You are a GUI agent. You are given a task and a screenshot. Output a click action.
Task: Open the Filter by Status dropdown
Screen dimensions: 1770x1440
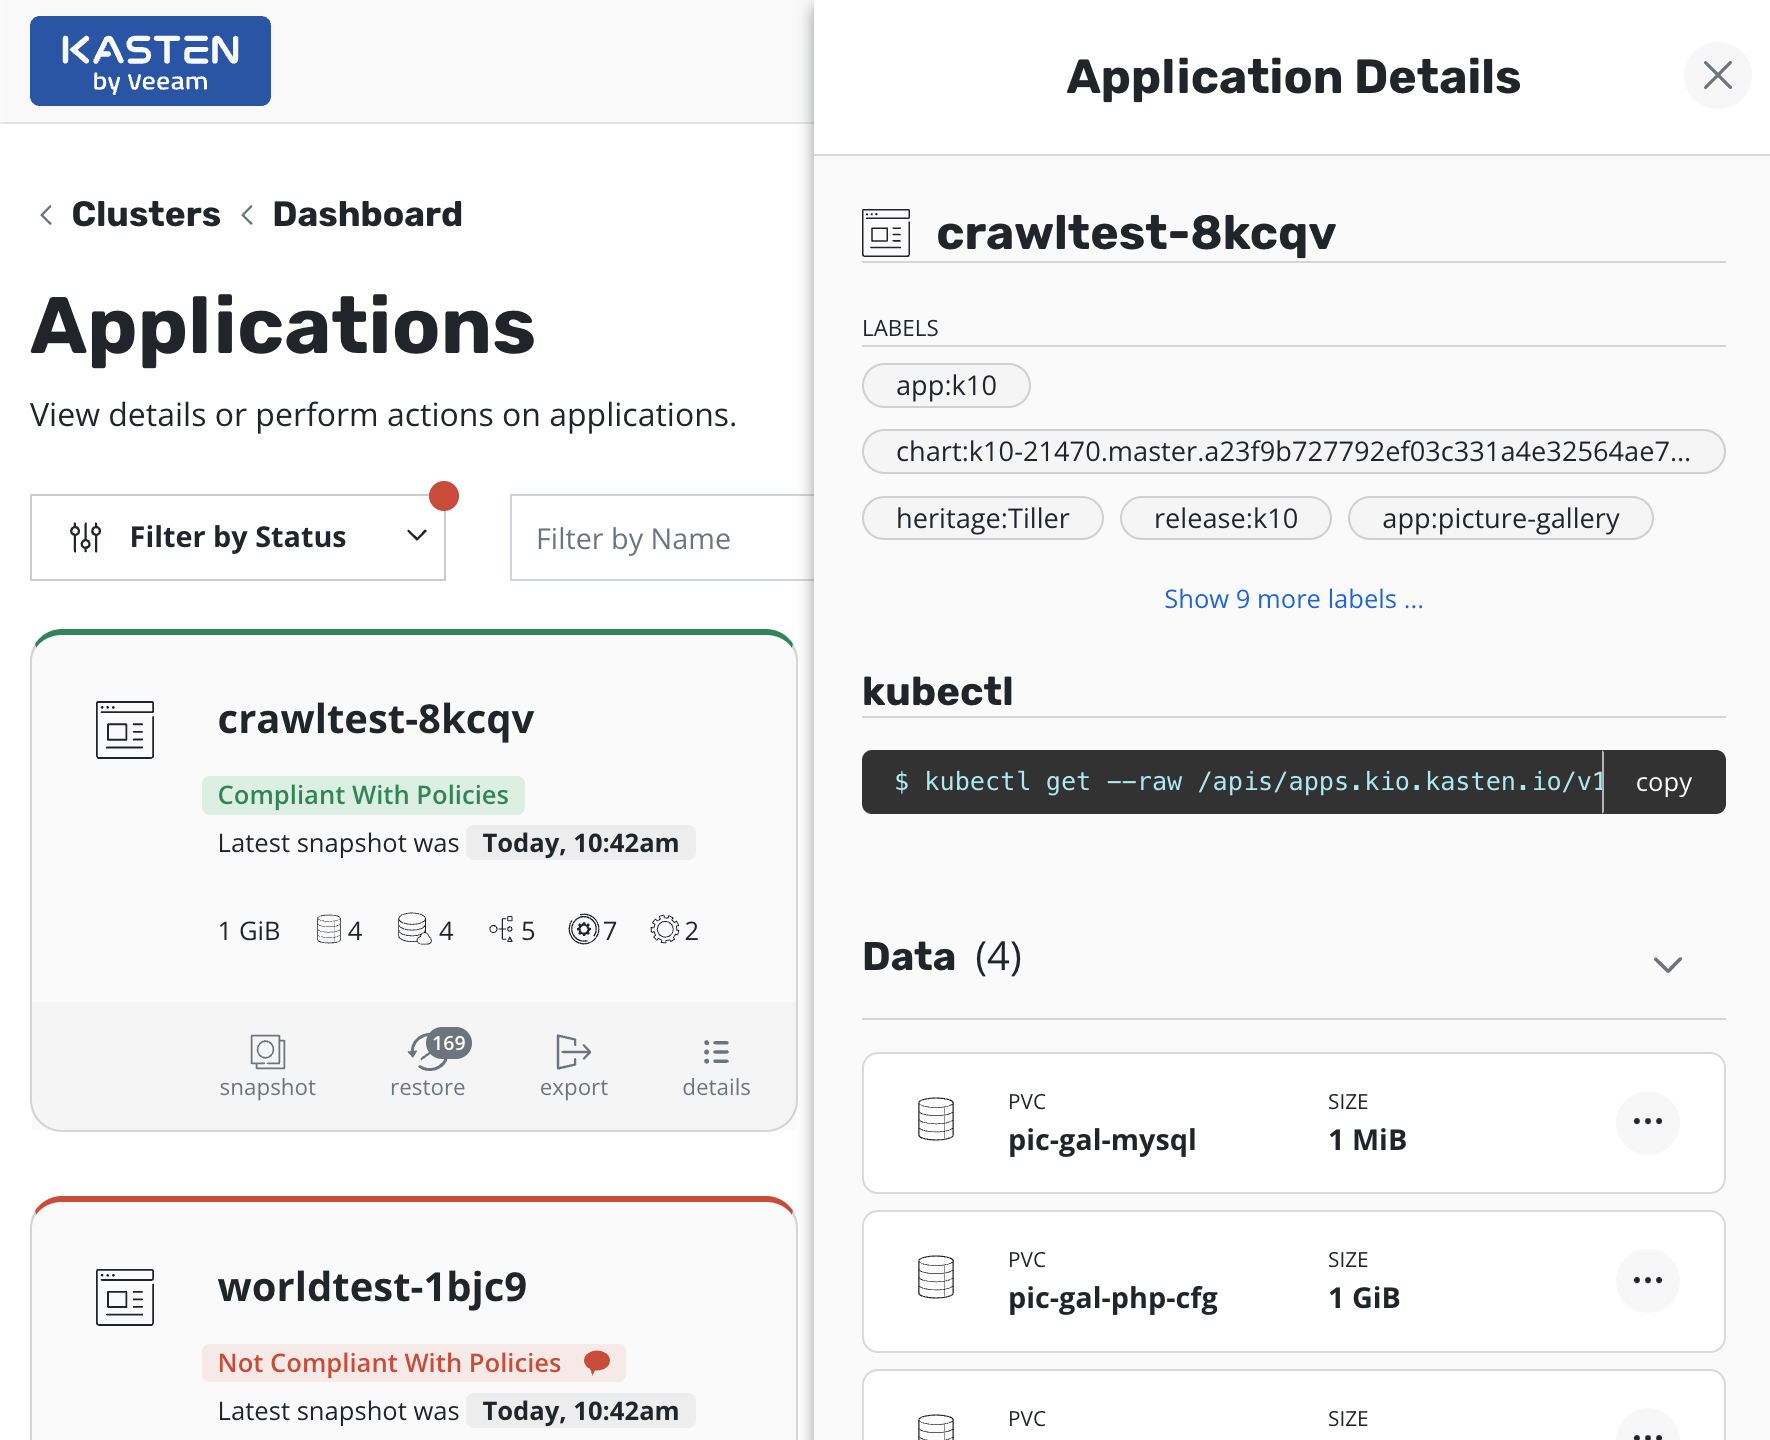(238, 537)
